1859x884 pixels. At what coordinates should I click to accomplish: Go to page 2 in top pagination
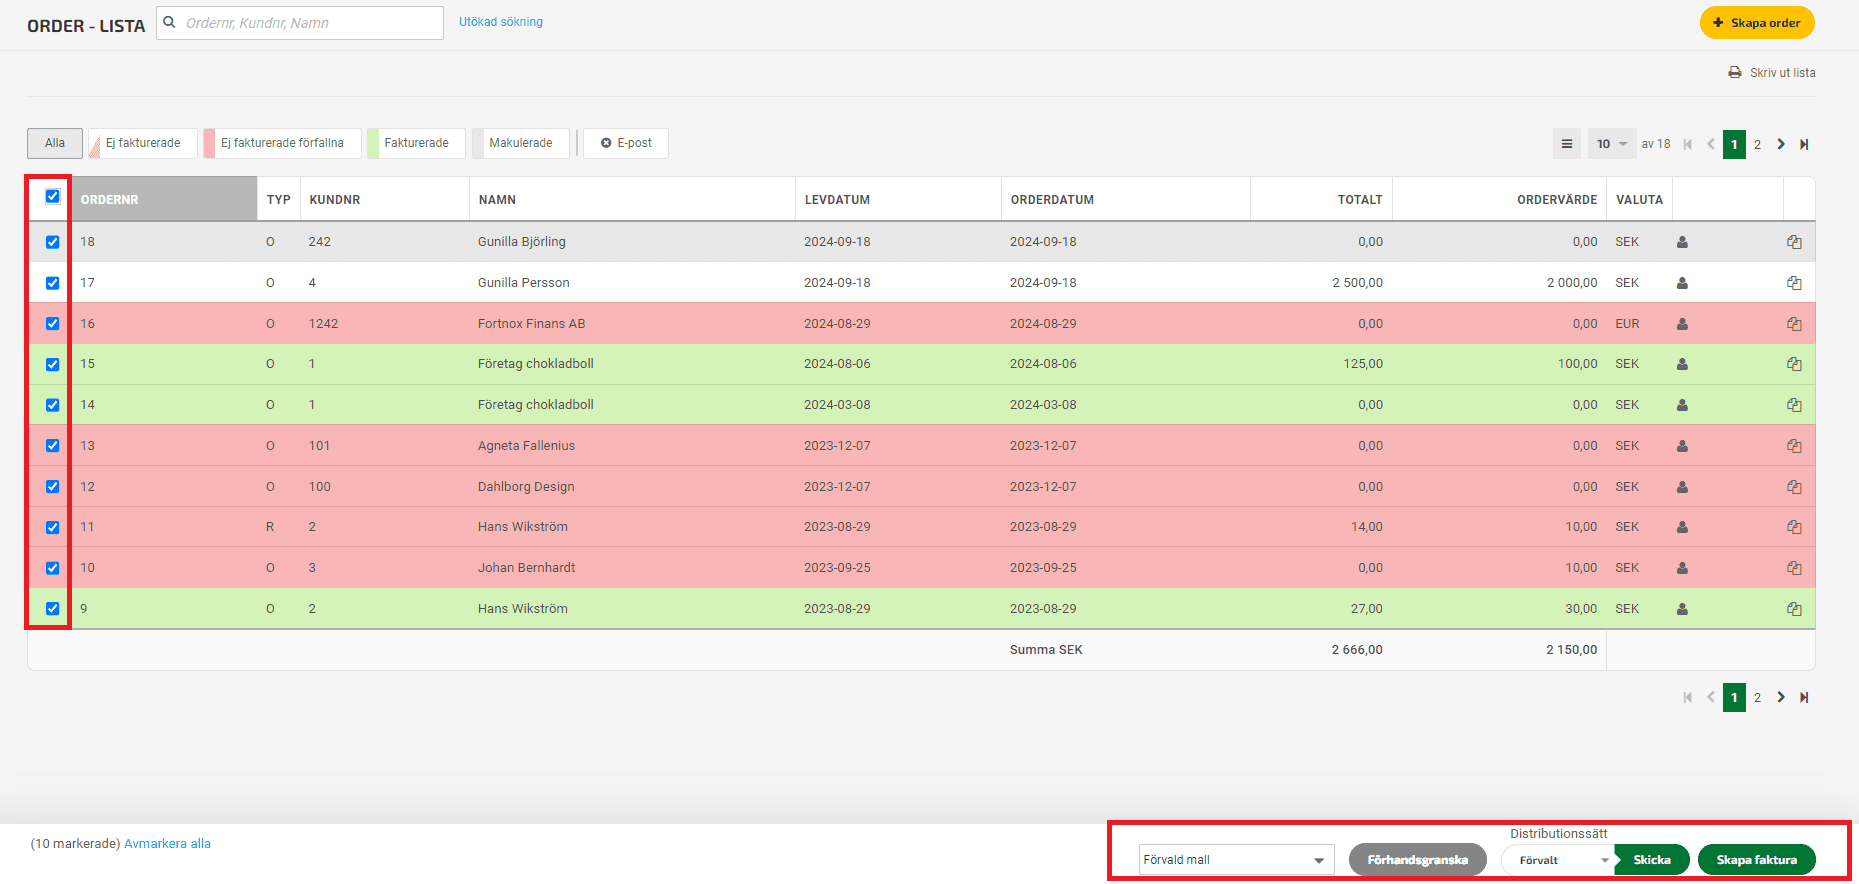point(1757,144)
